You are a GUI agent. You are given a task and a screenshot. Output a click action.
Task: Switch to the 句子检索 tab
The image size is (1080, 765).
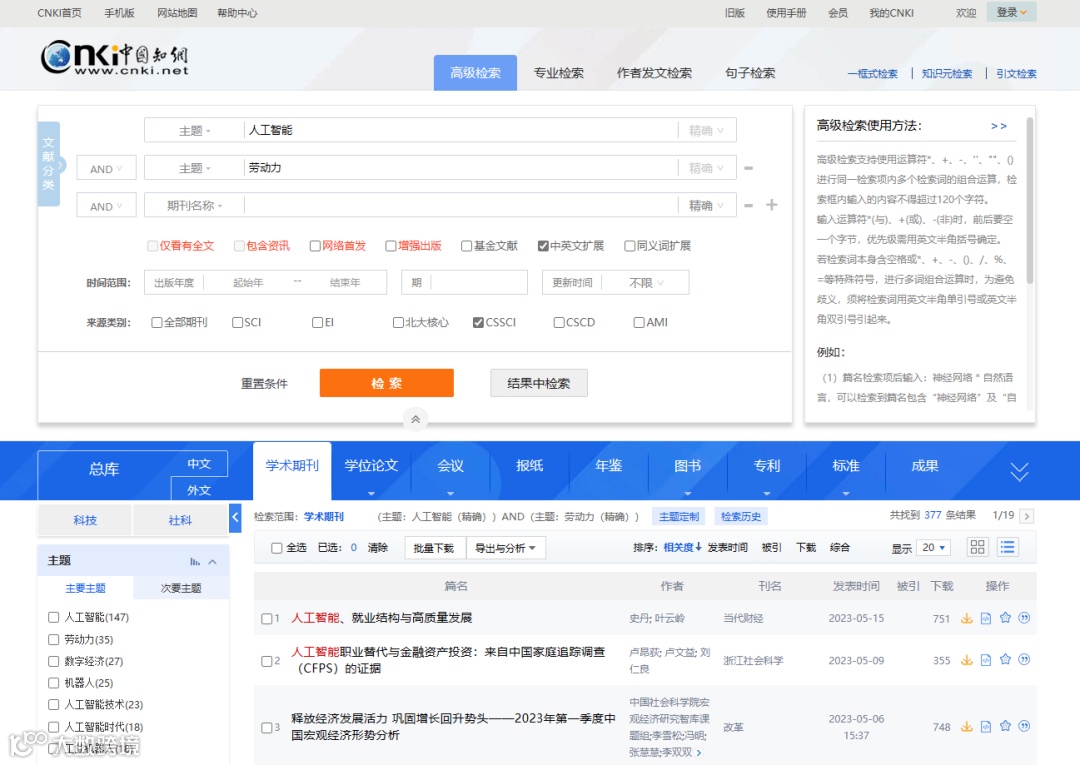coord(750,73)
